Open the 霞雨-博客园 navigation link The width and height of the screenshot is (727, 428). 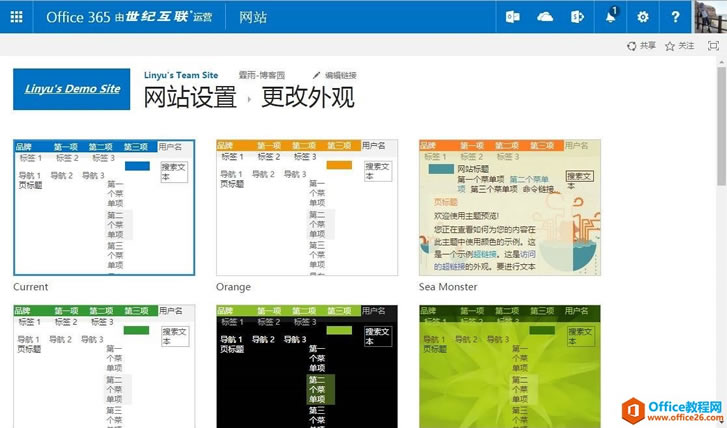pyautogui.click(x=261, y=75)
